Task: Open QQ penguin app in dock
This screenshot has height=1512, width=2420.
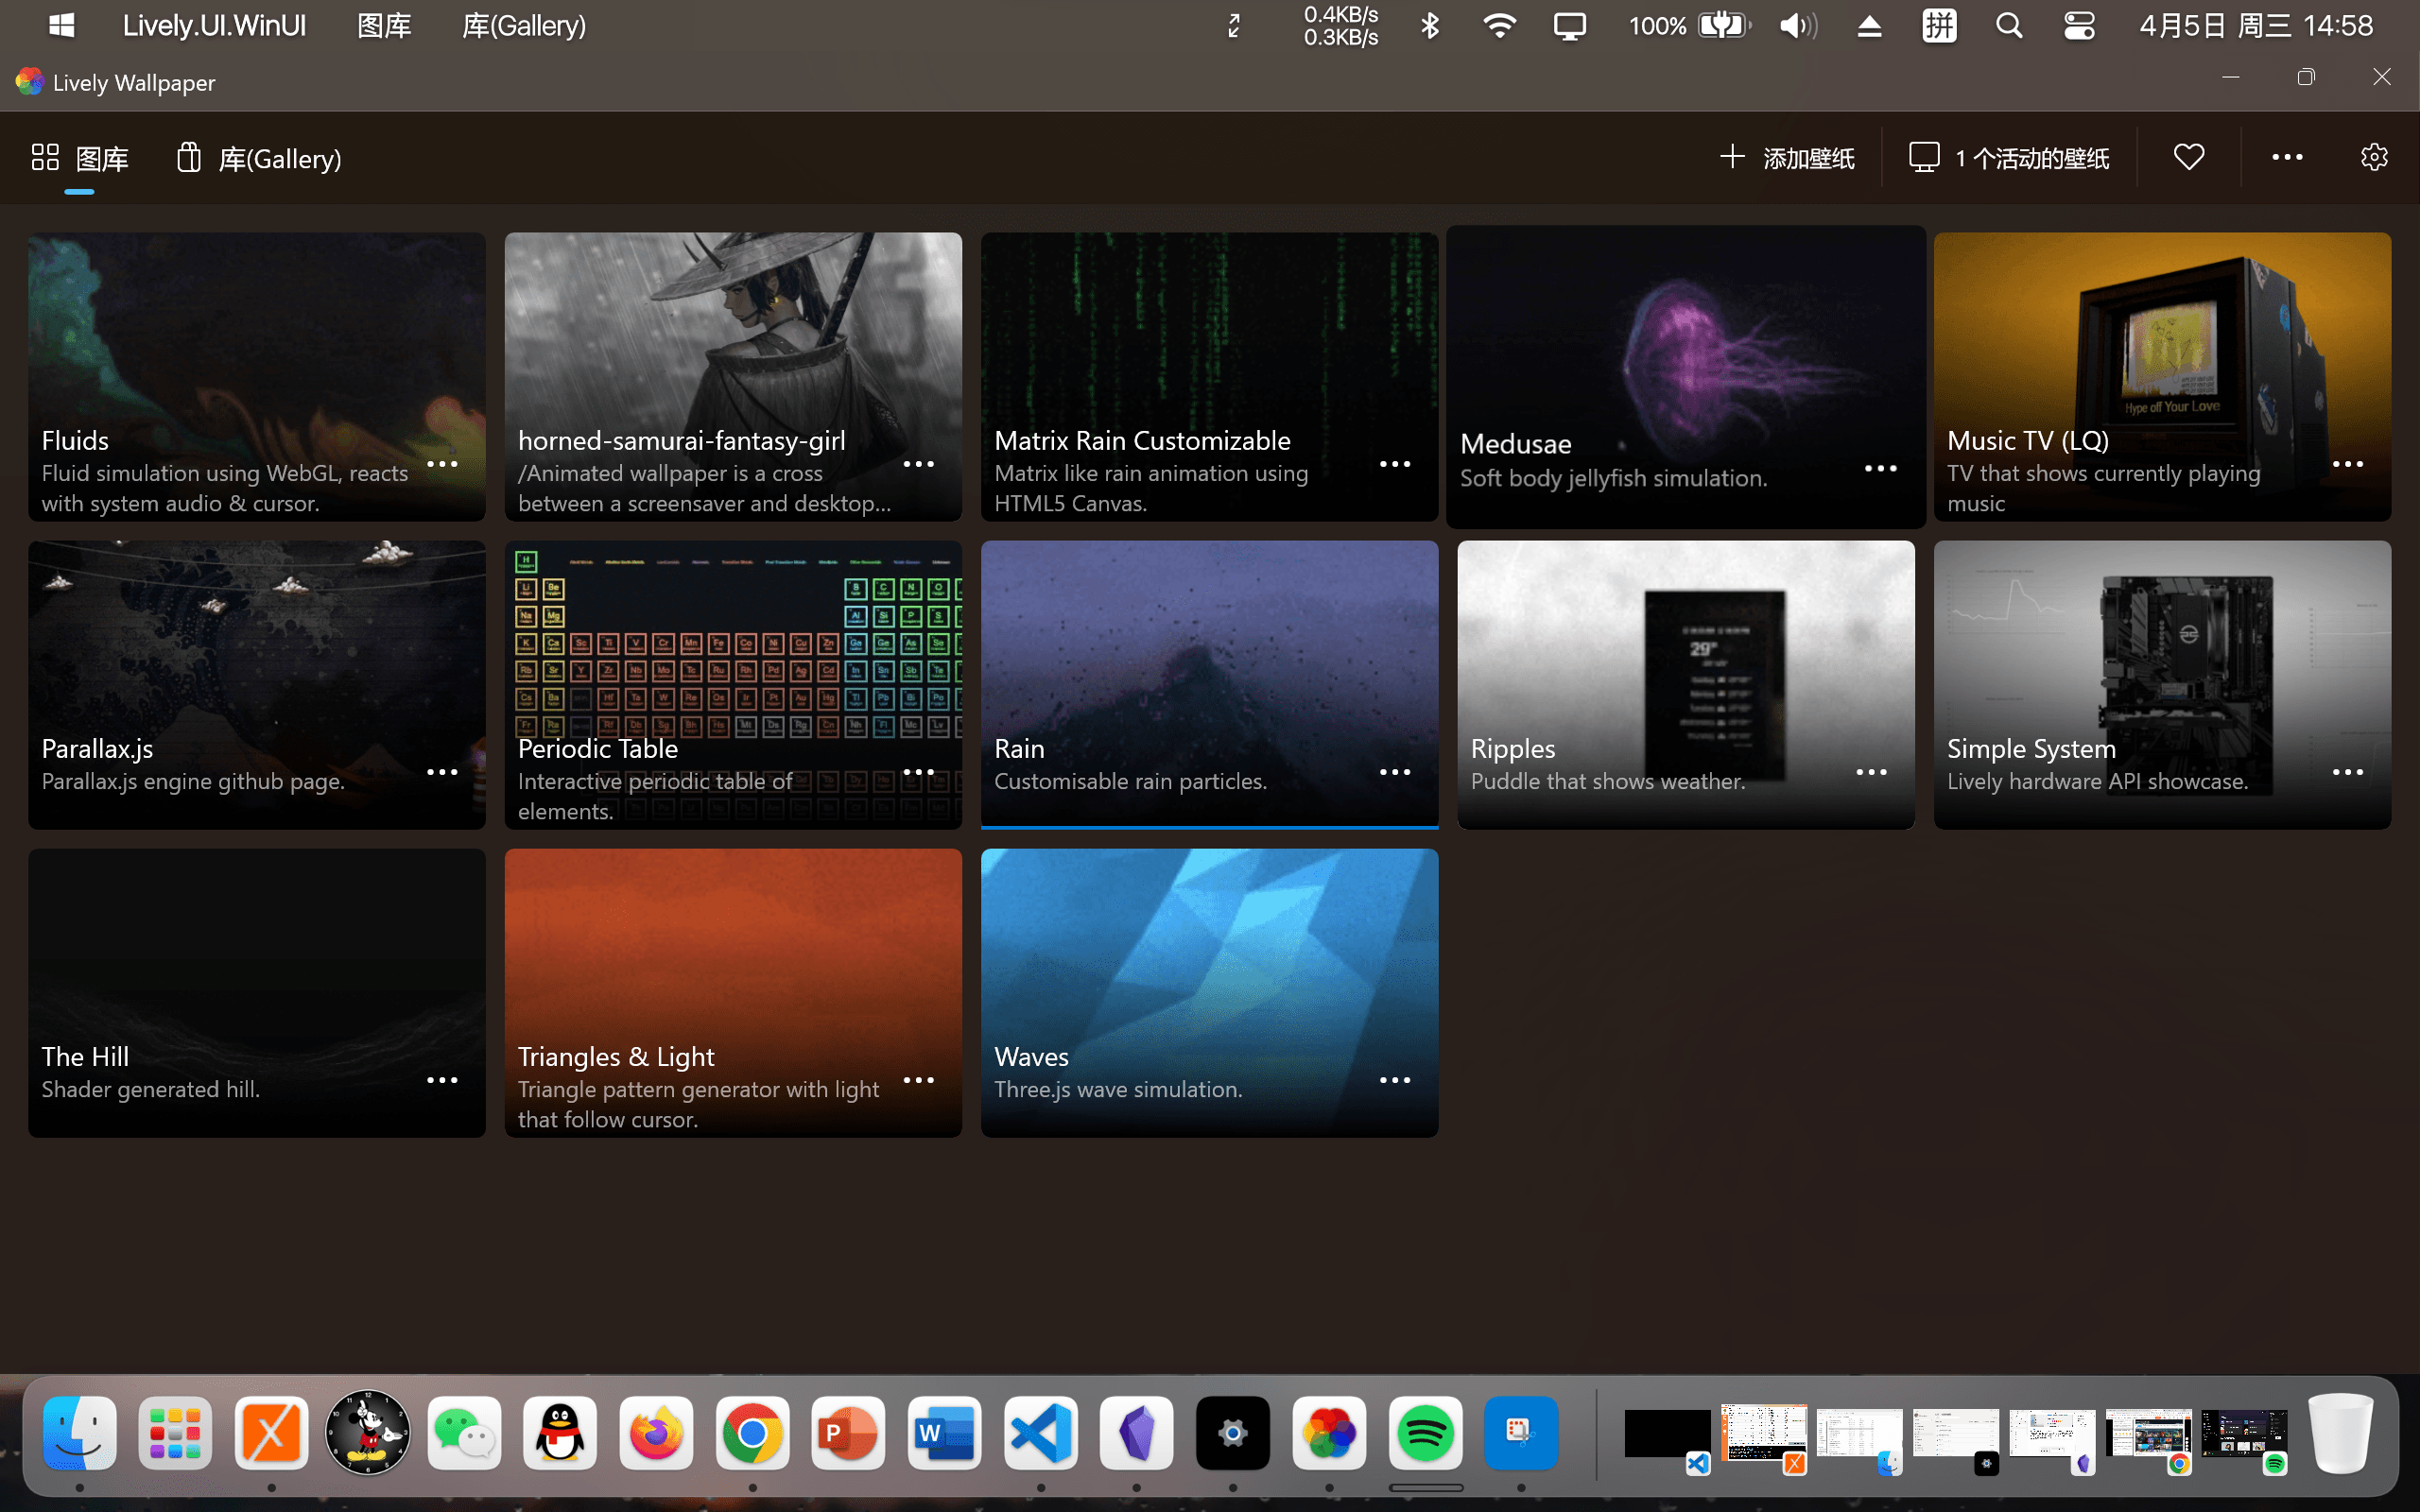Action: pos(560,1432)
